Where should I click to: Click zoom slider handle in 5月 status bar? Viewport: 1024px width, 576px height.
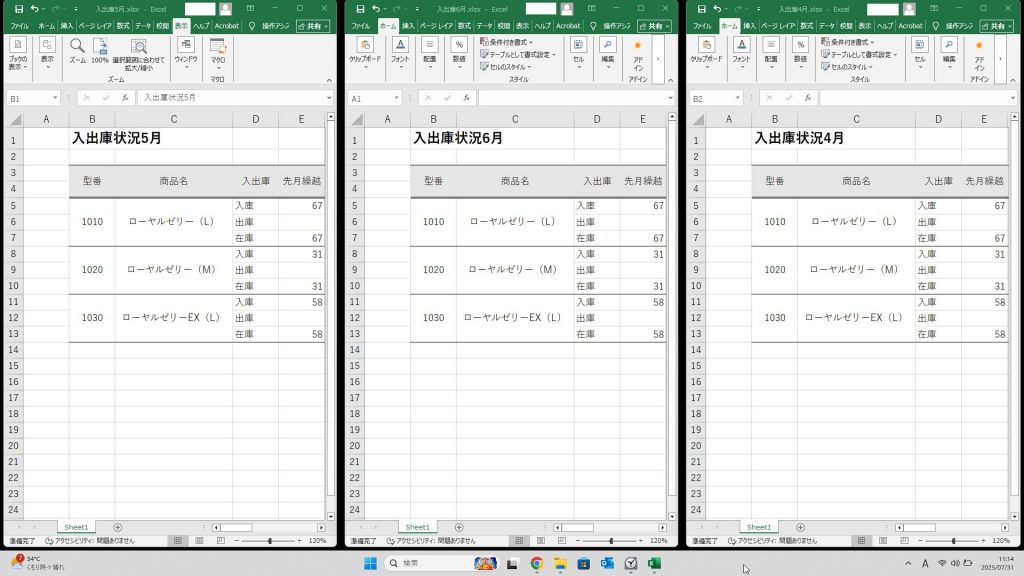click(x=270, y=541)
